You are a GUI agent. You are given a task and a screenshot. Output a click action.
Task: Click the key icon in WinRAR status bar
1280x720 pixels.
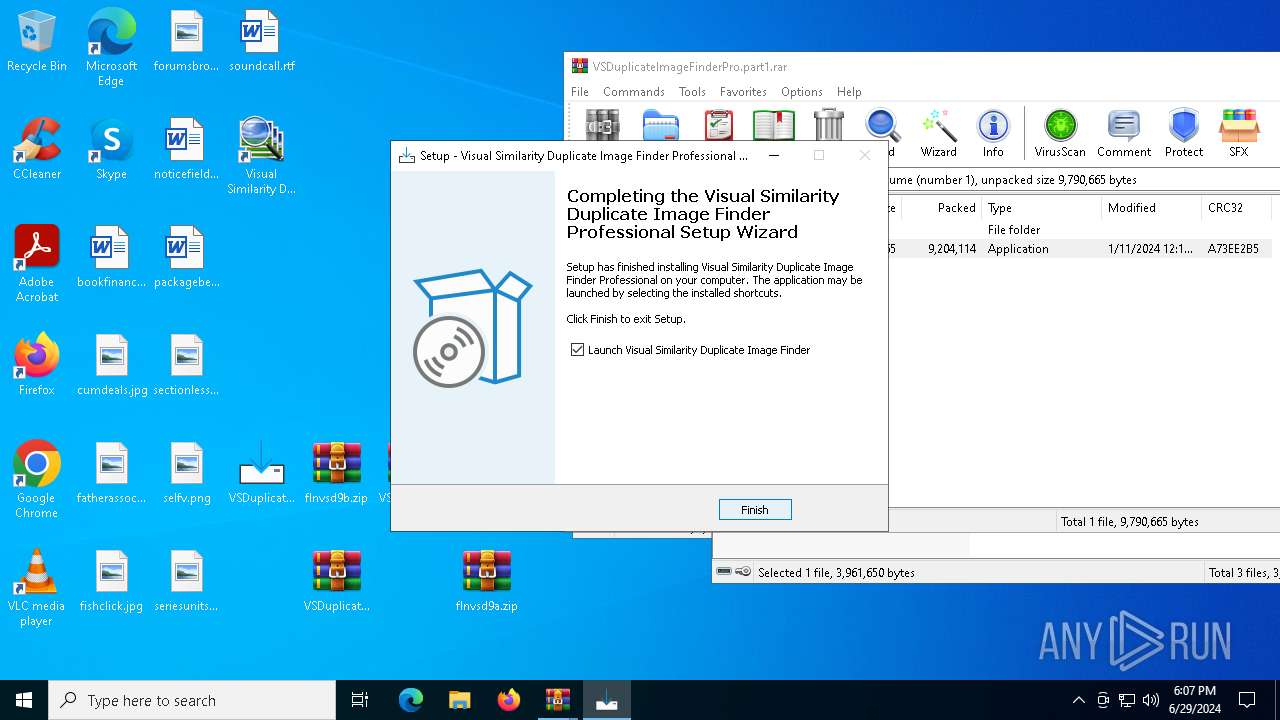point(743,572)
